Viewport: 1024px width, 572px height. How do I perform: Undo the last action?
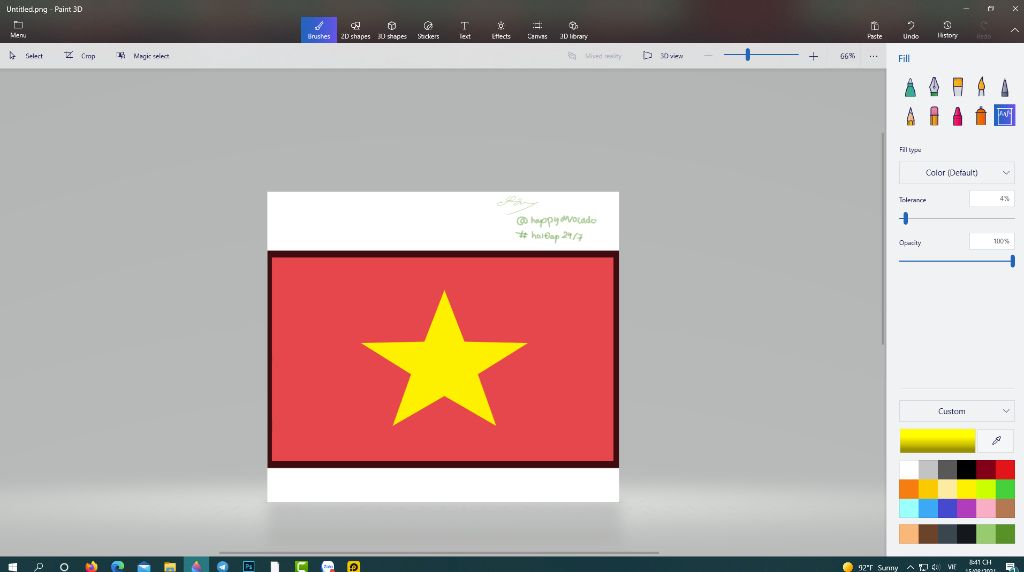[x=910, y=30]
